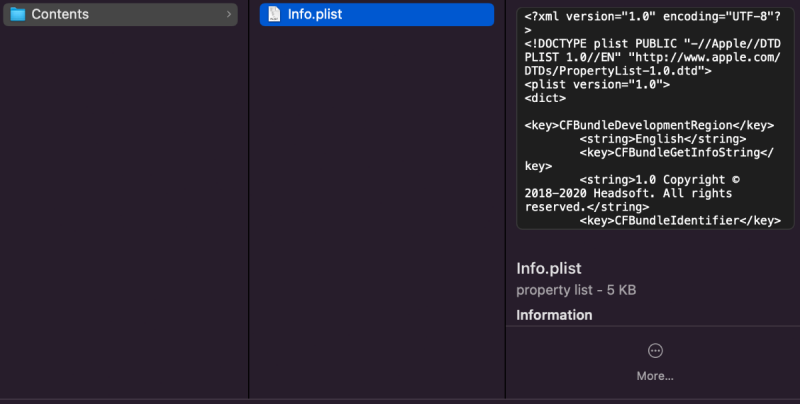Viewport: 800px width, 404px height.
Task: Click empty space below Info.plist in column
Action: click(x=376, y=200)
